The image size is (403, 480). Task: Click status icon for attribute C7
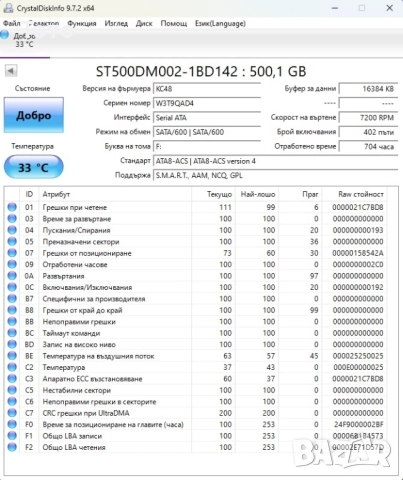pos(12,413)
